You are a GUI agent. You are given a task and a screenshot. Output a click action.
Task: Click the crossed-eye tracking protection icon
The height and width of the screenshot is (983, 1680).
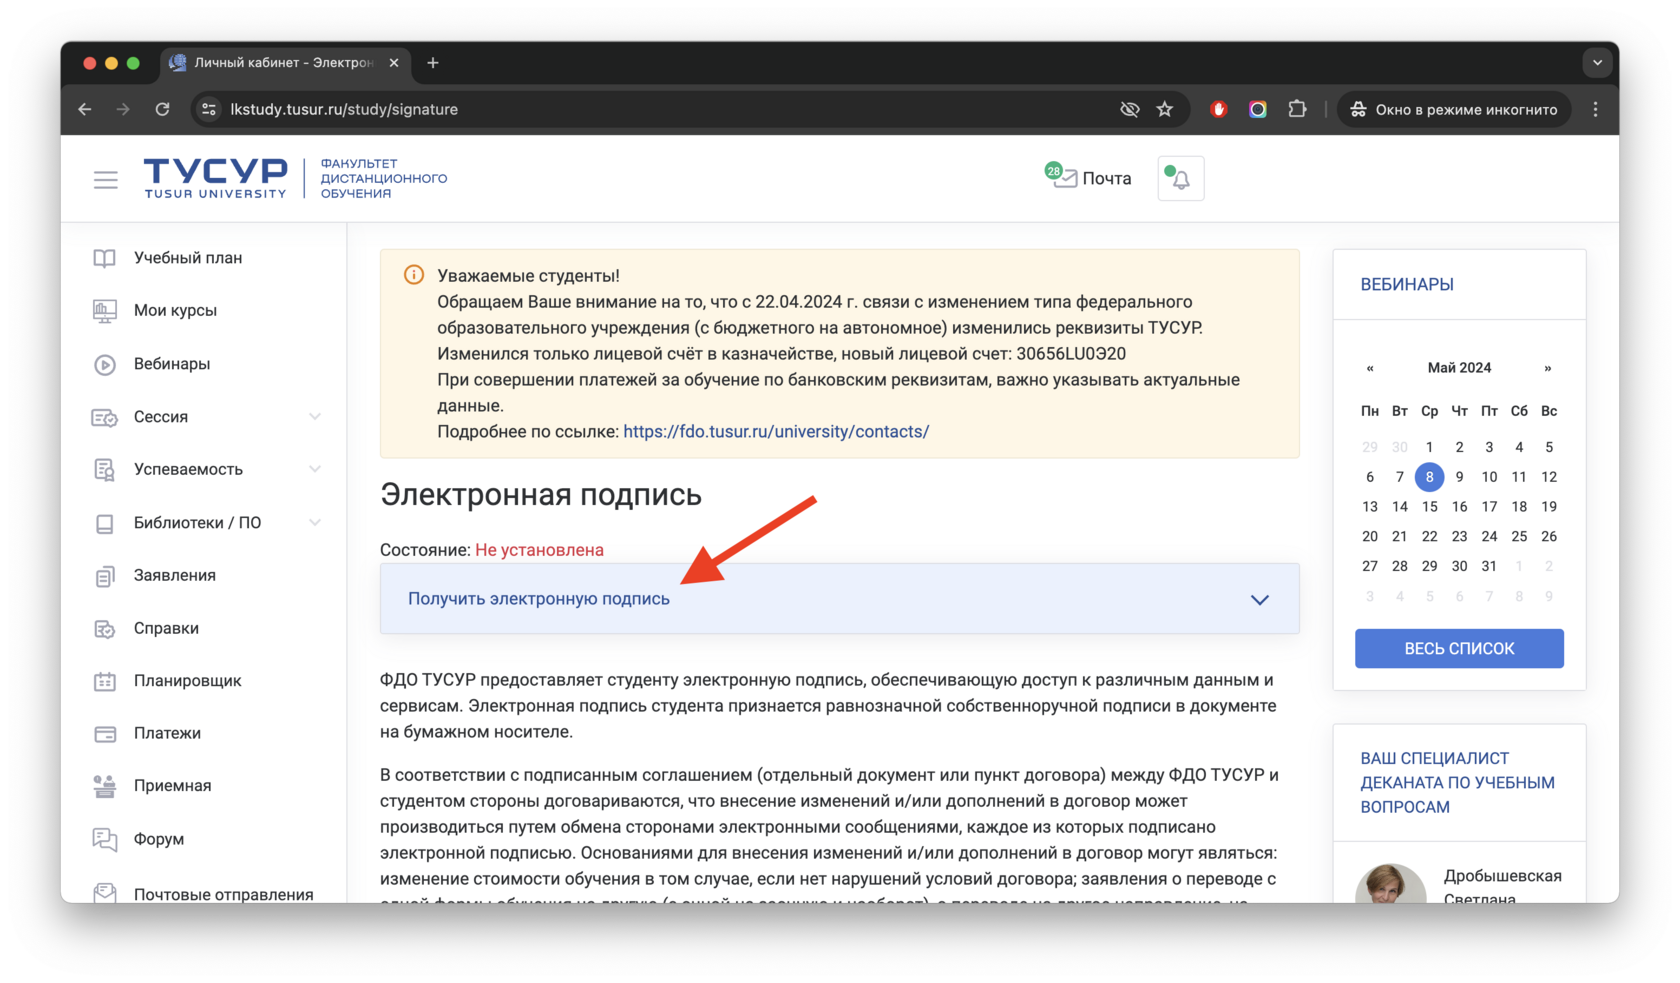(1129, 110)
